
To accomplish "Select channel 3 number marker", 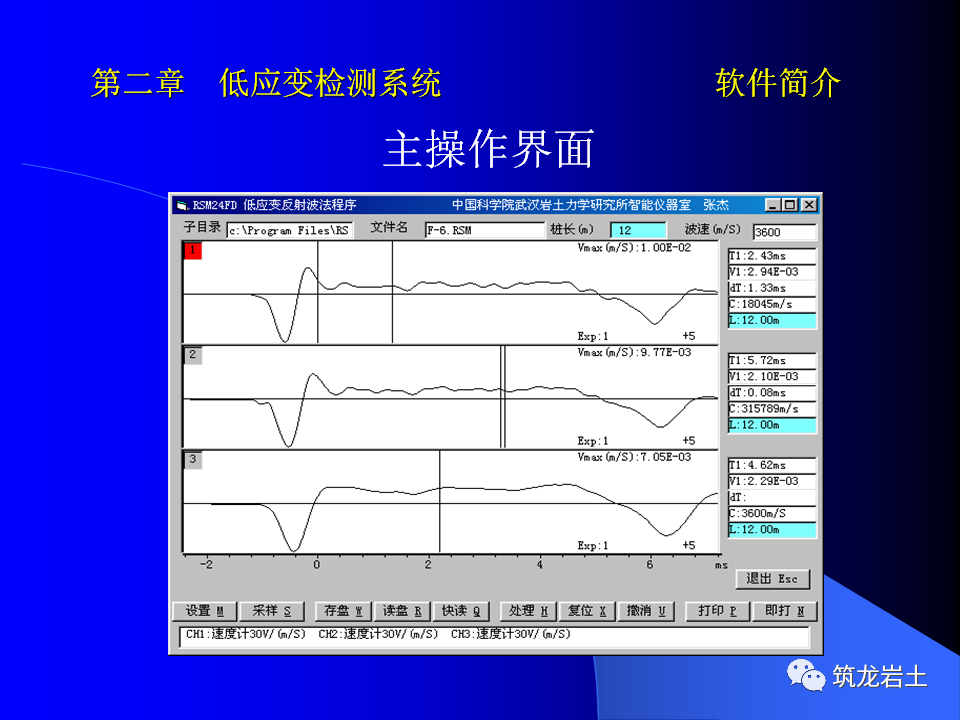I will [x=193, y=459].
